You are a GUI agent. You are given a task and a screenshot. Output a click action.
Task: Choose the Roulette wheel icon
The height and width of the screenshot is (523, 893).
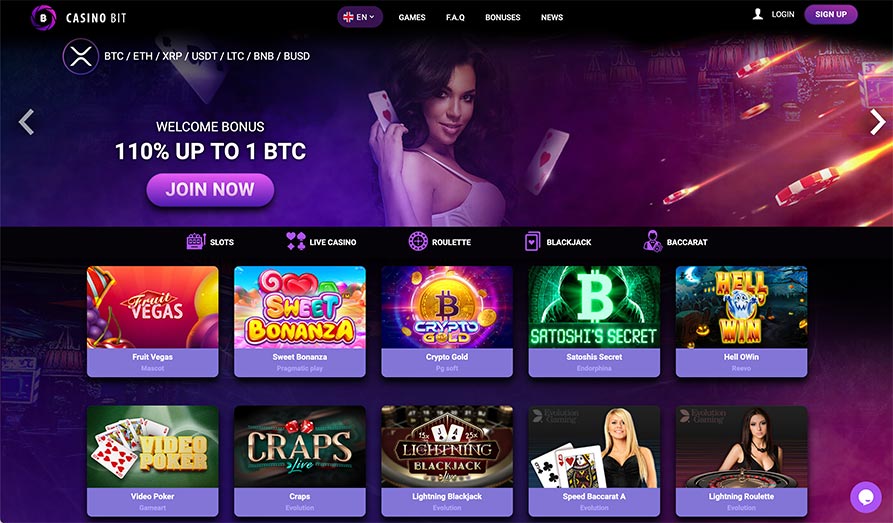tap(418, 242)
